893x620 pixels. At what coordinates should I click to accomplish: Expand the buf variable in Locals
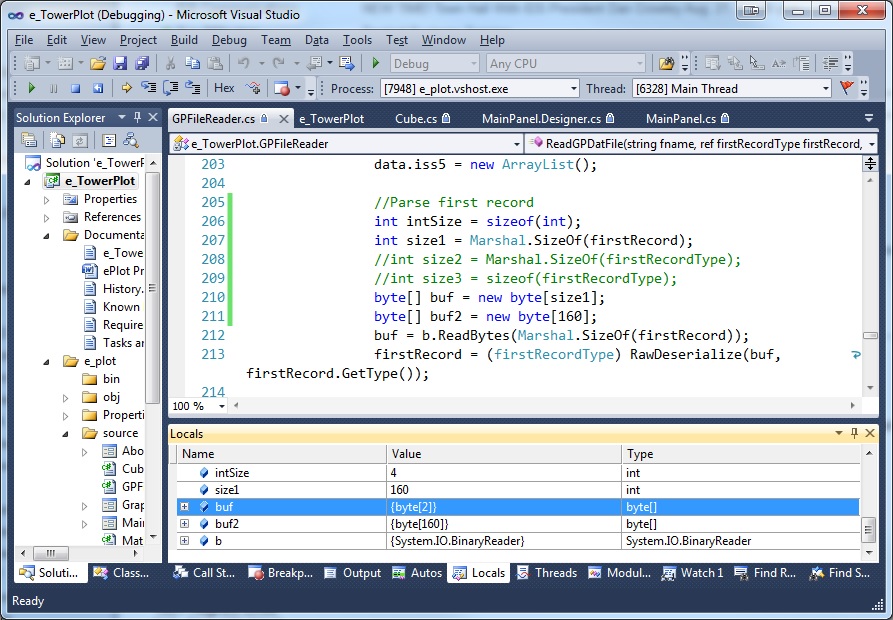click(185, 507)
